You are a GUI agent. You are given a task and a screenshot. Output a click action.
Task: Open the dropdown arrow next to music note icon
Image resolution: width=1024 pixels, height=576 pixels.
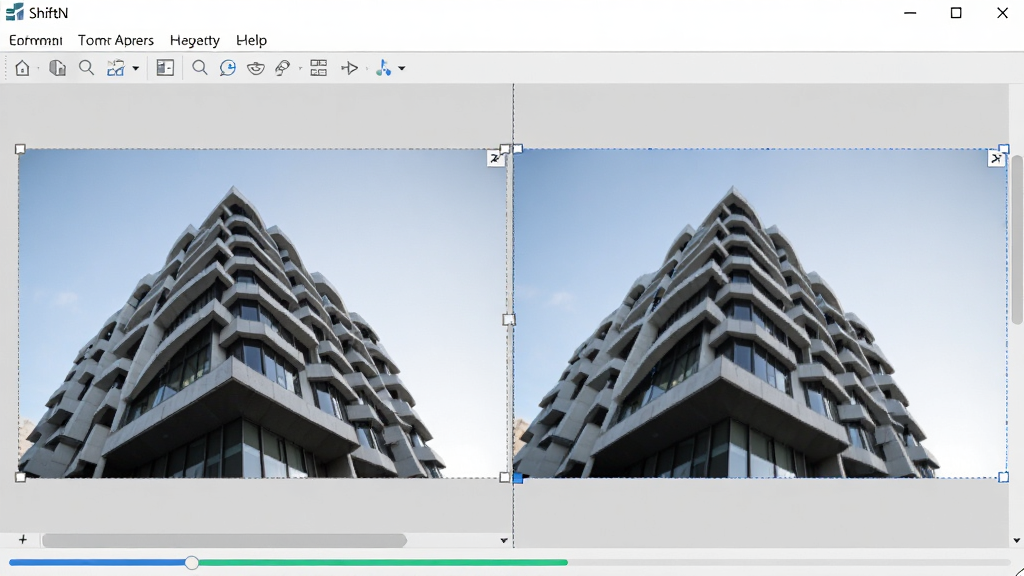click(x=402, y=68)
